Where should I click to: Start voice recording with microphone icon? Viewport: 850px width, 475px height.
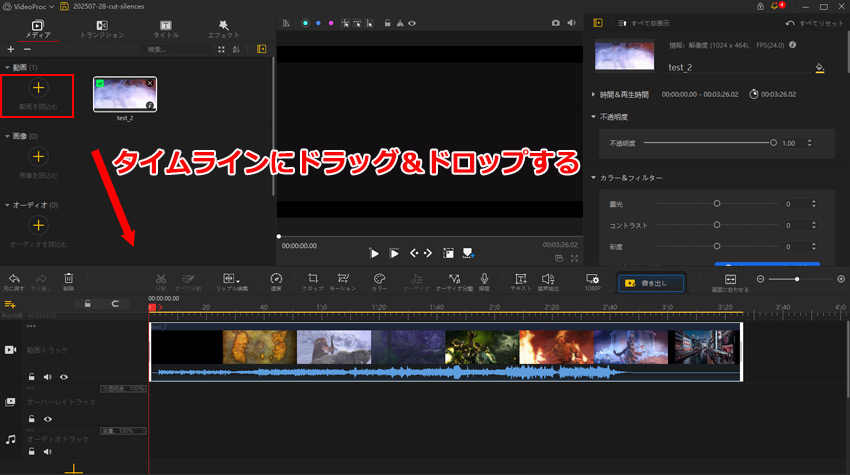coord(484,281)
